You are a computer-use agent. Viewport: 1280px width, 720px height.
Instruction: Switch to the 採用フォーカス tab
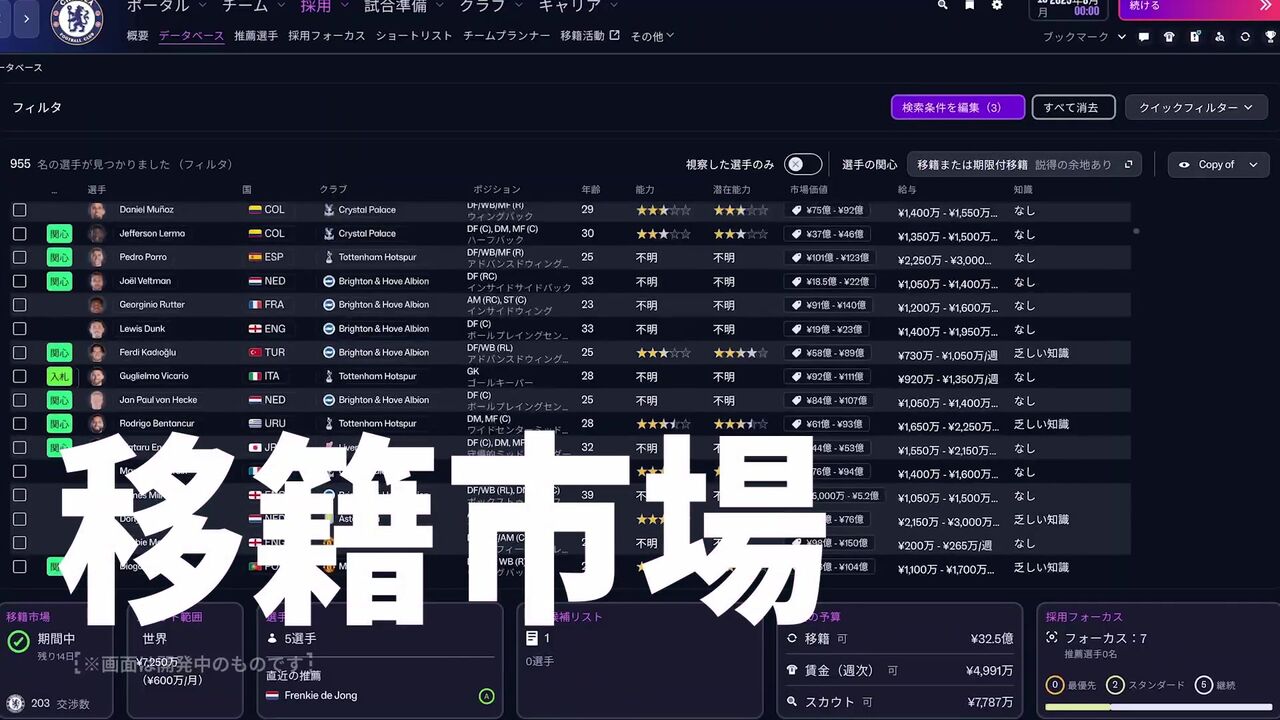pyautogui.click(x=327, y=36)
